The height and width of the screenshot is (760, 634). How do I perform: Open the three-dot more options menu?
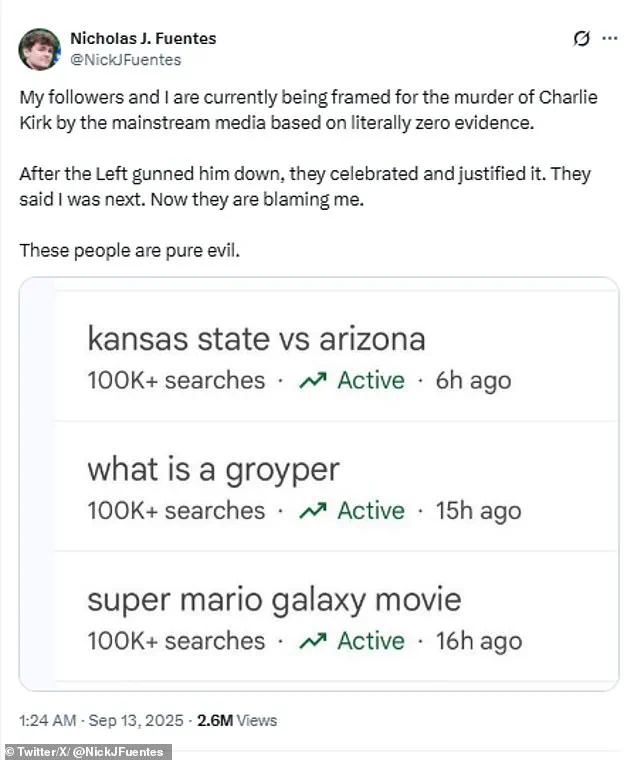point(610,40)
